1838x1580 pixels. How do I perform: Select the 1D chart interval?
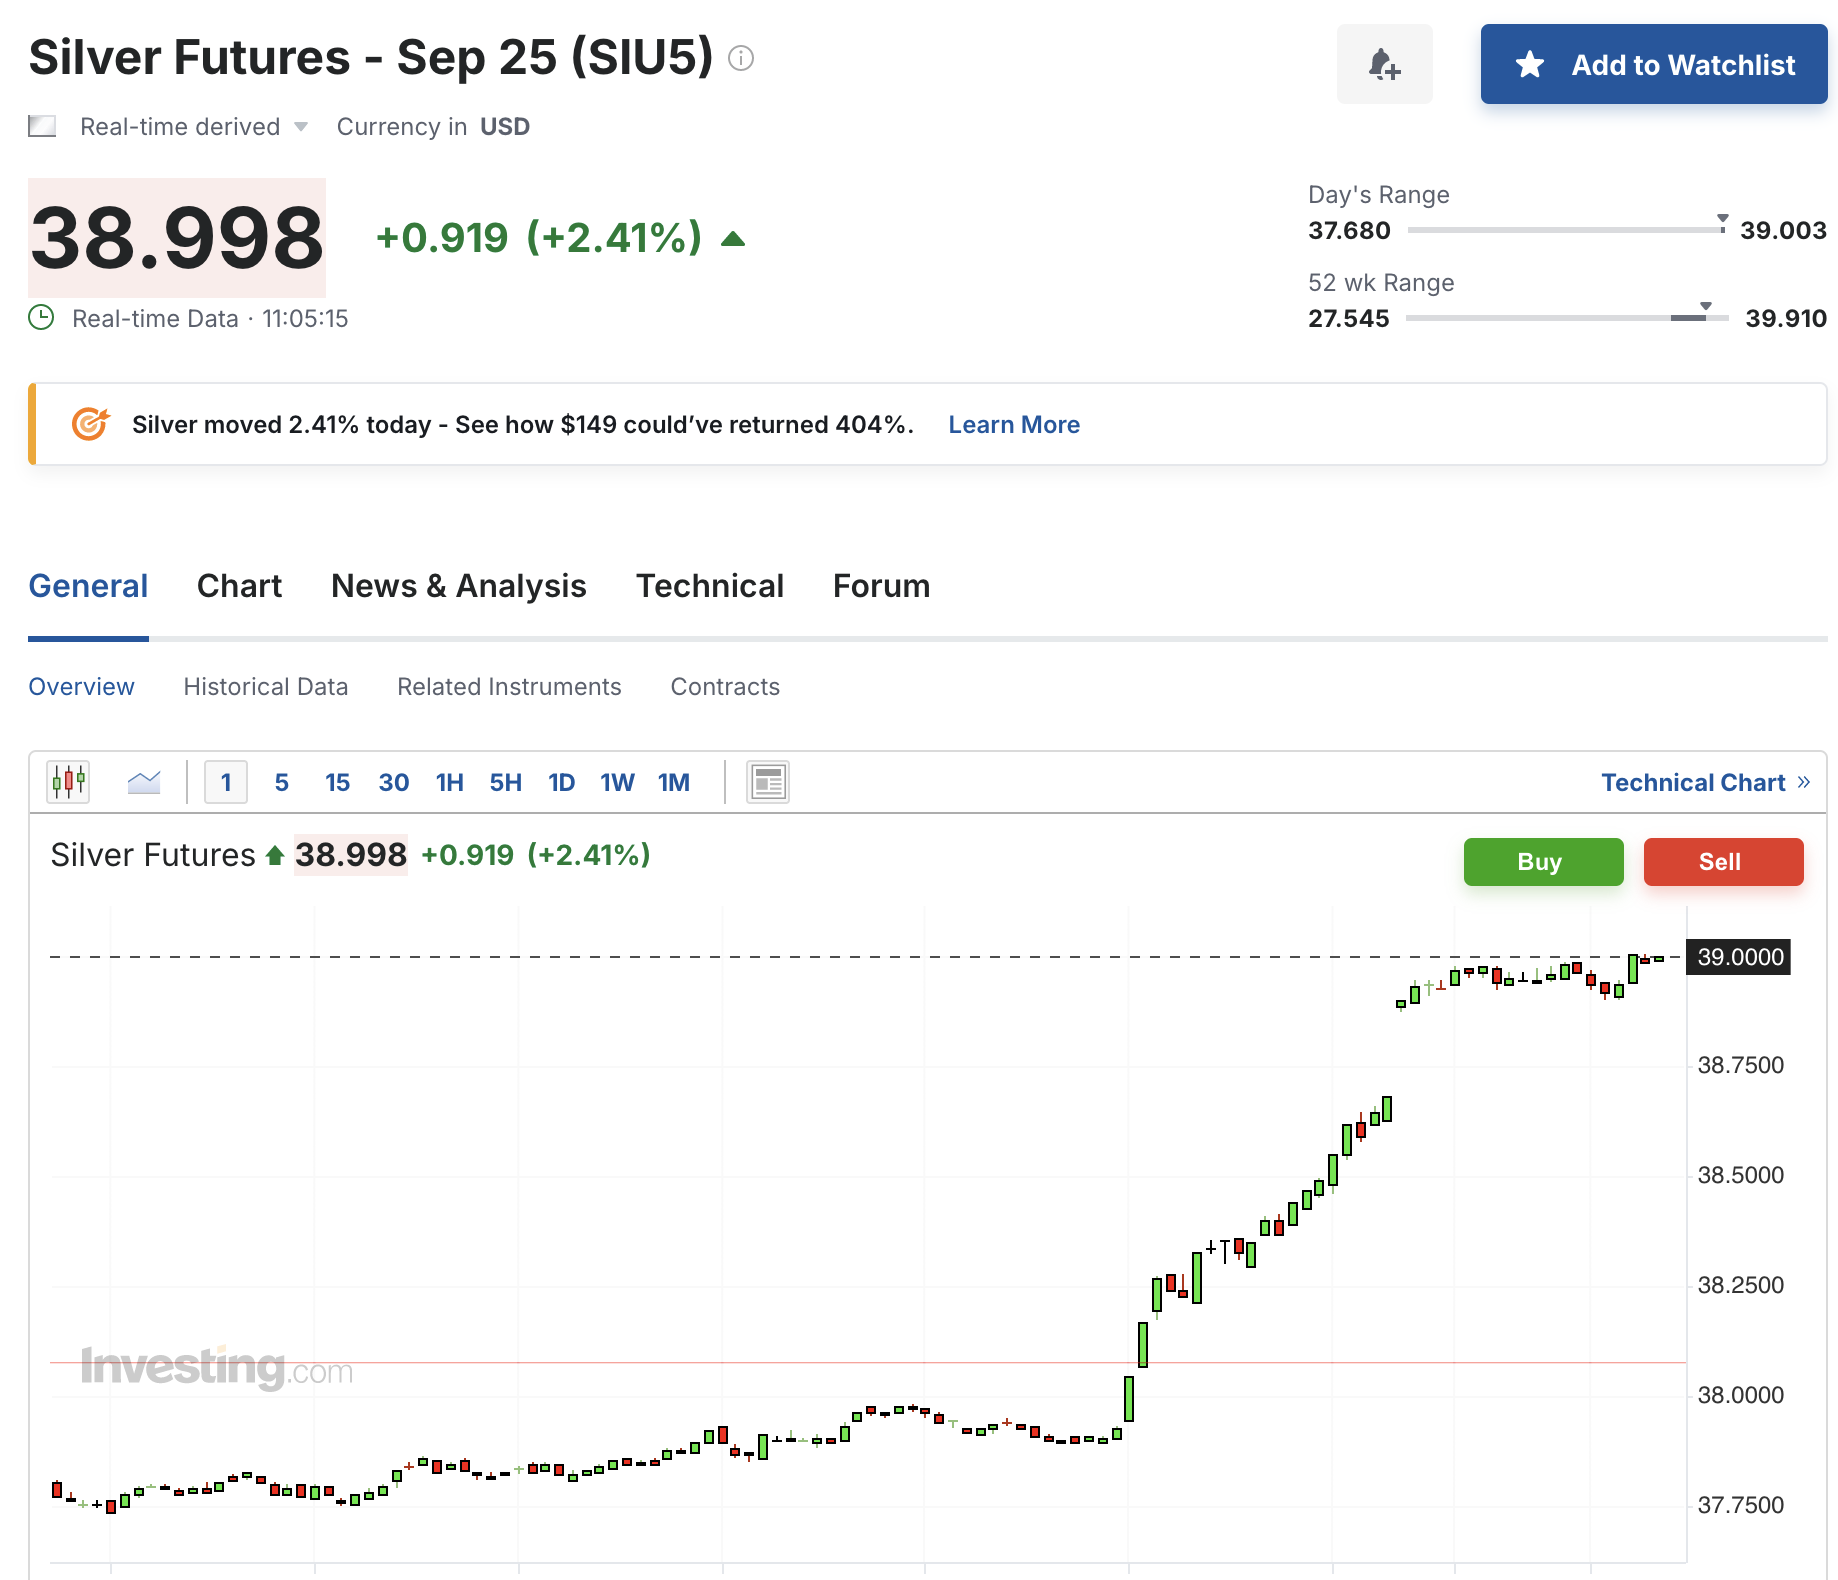coord(561,782)
